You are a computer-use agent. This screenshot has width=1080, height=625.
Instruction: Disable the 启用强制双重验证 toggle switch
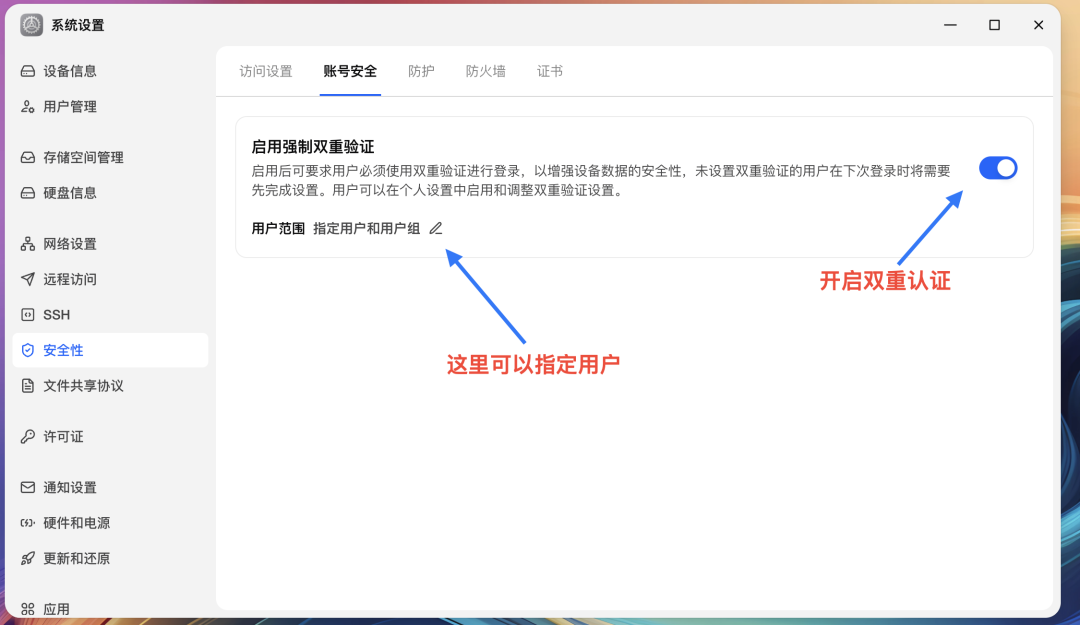(x=998, y=168)
